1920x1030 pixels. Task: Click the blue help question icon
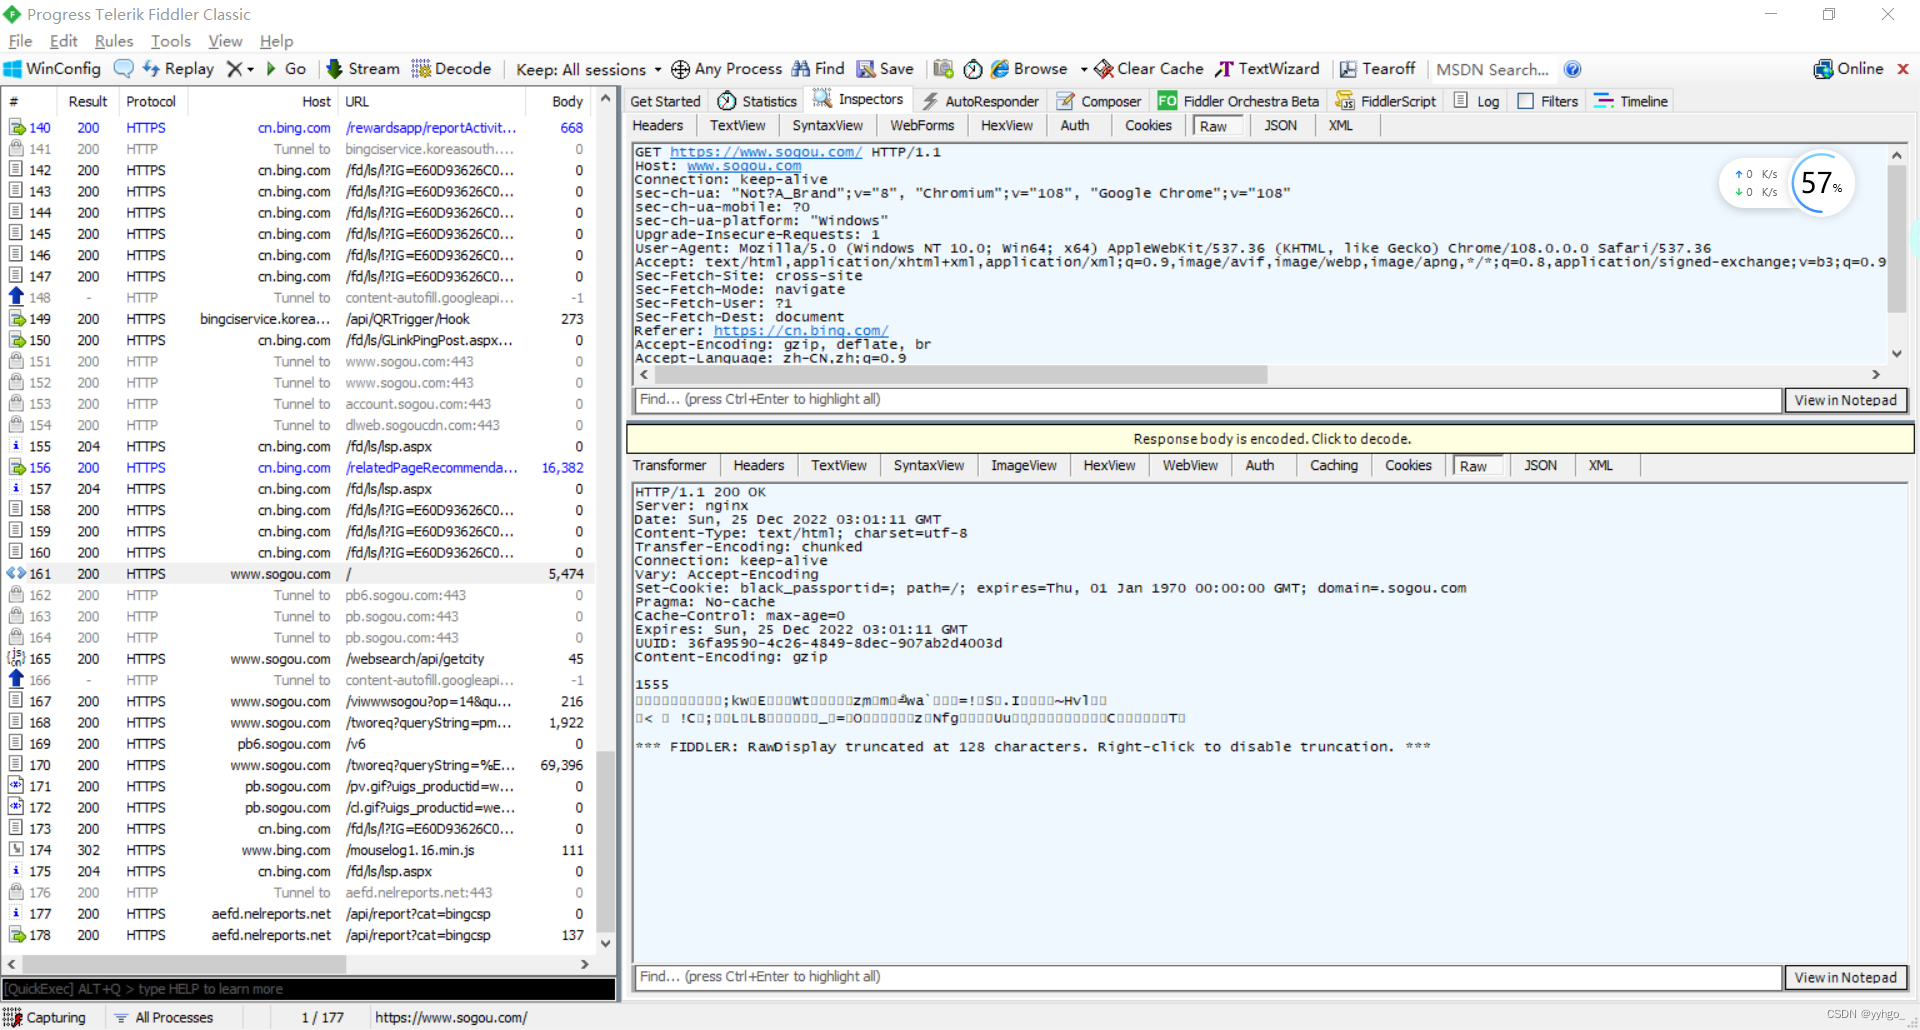click(x=1572, y=69)
